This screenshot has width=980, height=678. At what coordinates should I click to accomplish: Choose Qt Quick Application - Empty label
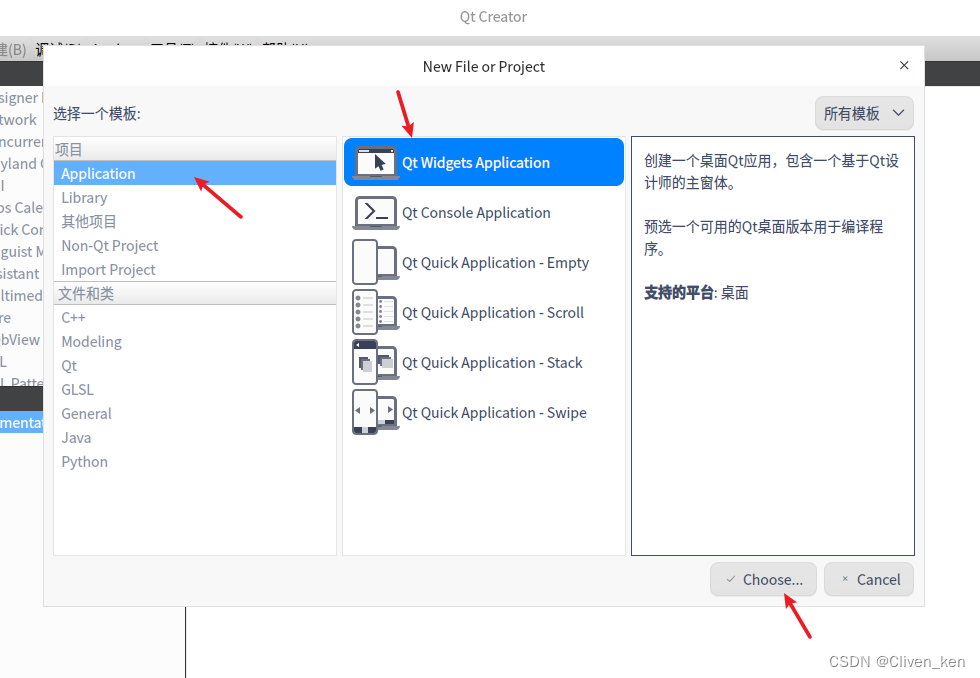click(x=496, y=262)
